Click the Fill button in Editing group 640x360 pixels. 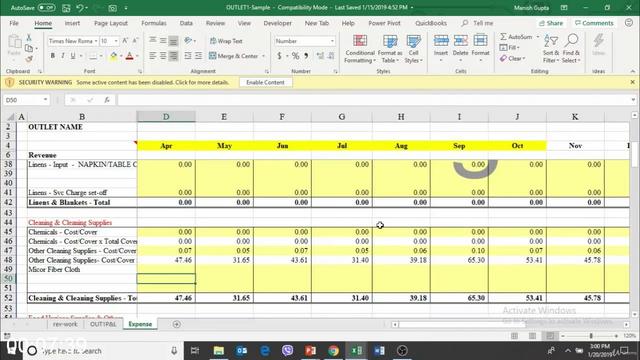509,48
